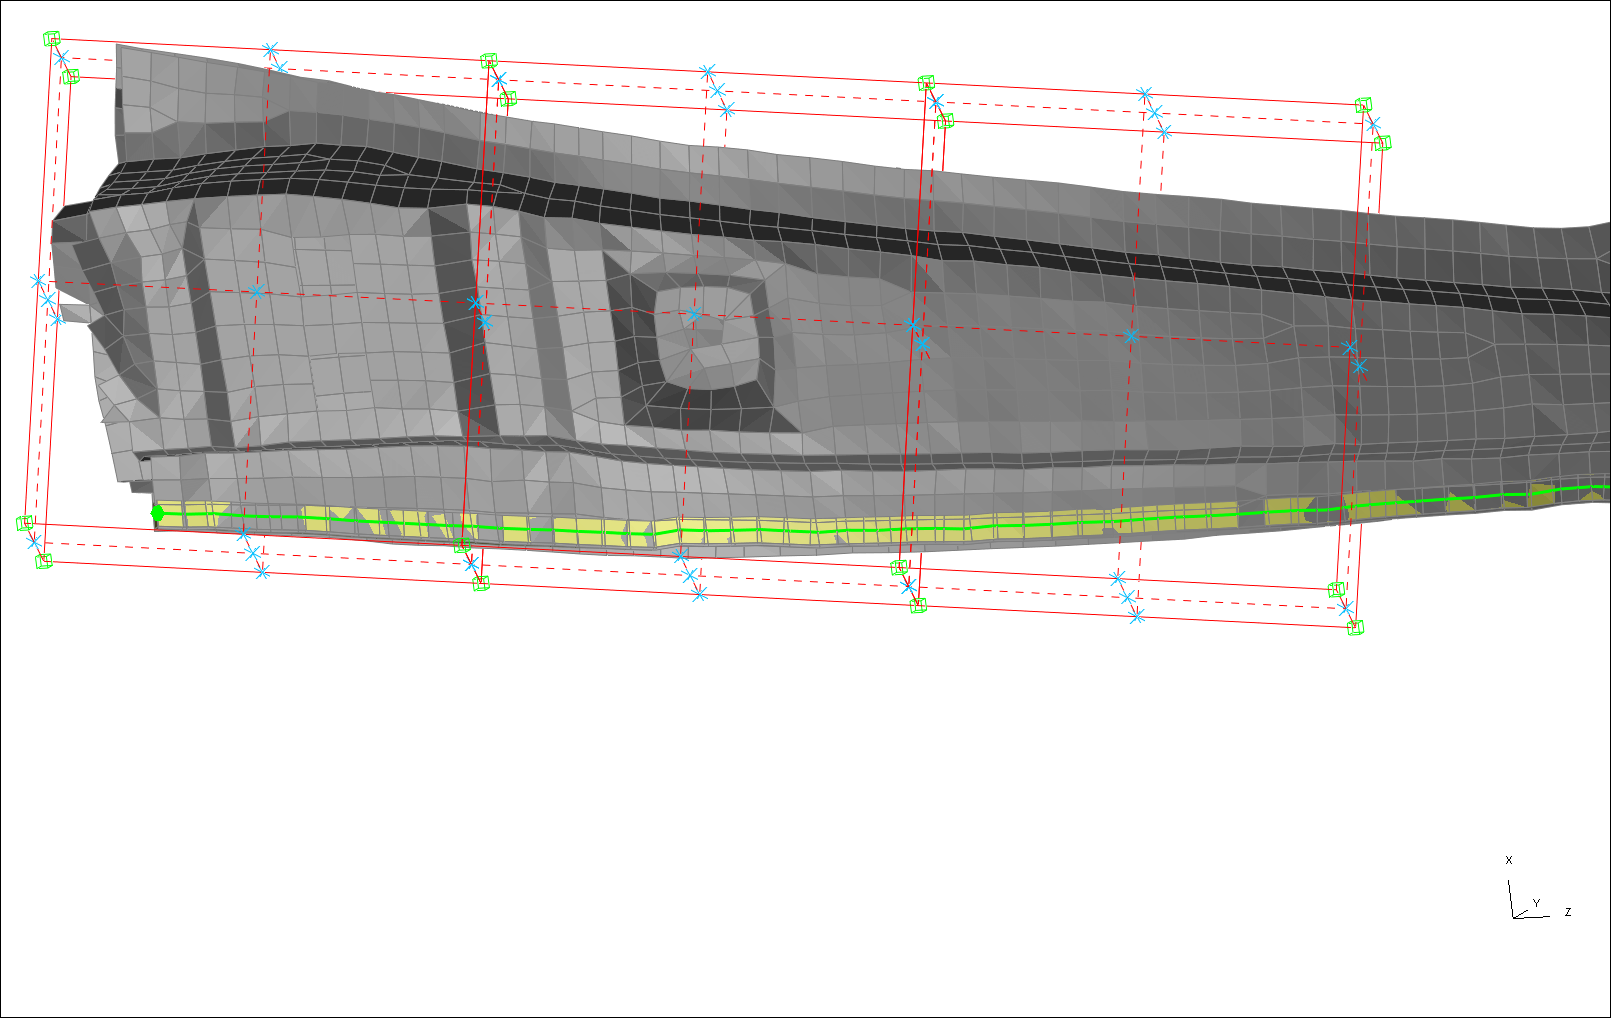Image resolution: width=1611 pixels, height=1018 pixels.
Task: Select the leftmost blue star mid-edge marker
Action: (x=38, y=281)
